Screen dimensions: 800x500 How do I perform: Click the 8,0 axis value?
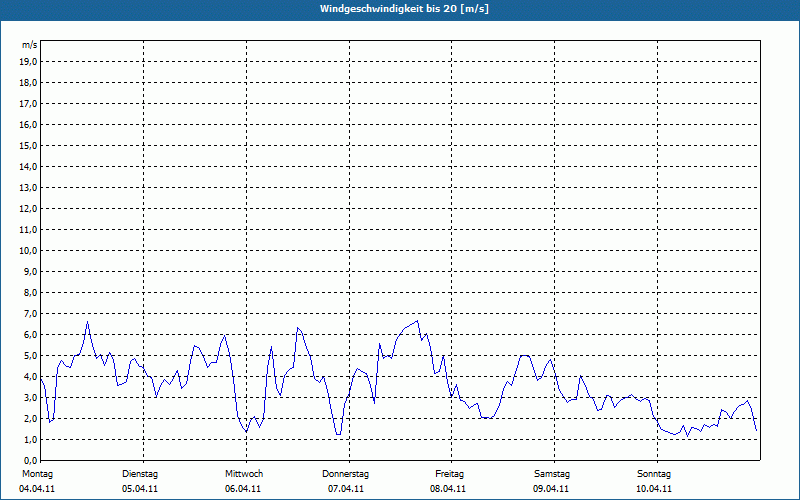(x=31, y=292)
